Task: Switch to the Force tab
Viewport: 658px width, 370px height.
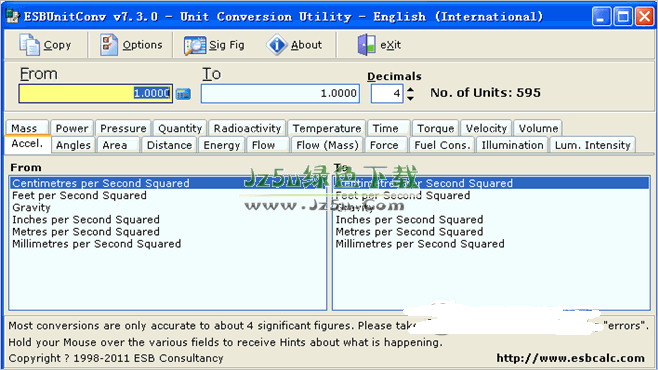Action: [x=386, y=145]
